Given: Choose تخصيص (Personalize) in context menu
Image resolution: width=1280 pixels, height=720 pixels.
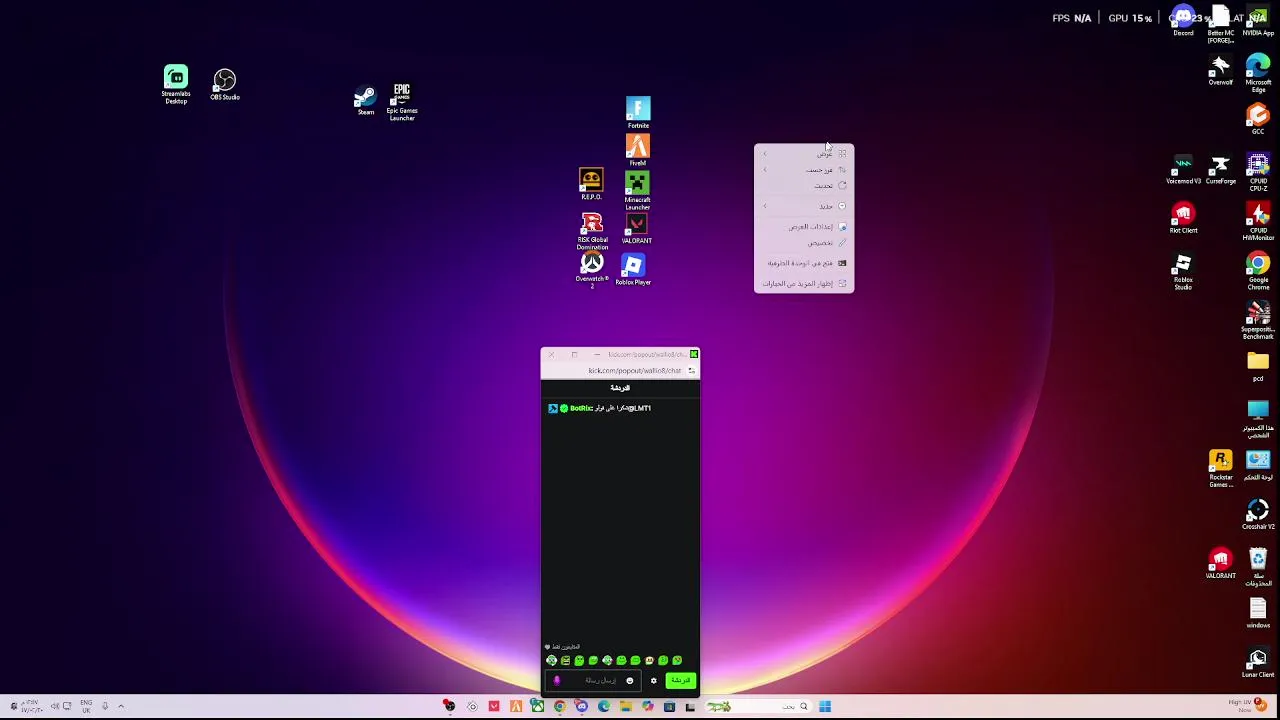Looking at the screenshot, I should tap(804, 242).
